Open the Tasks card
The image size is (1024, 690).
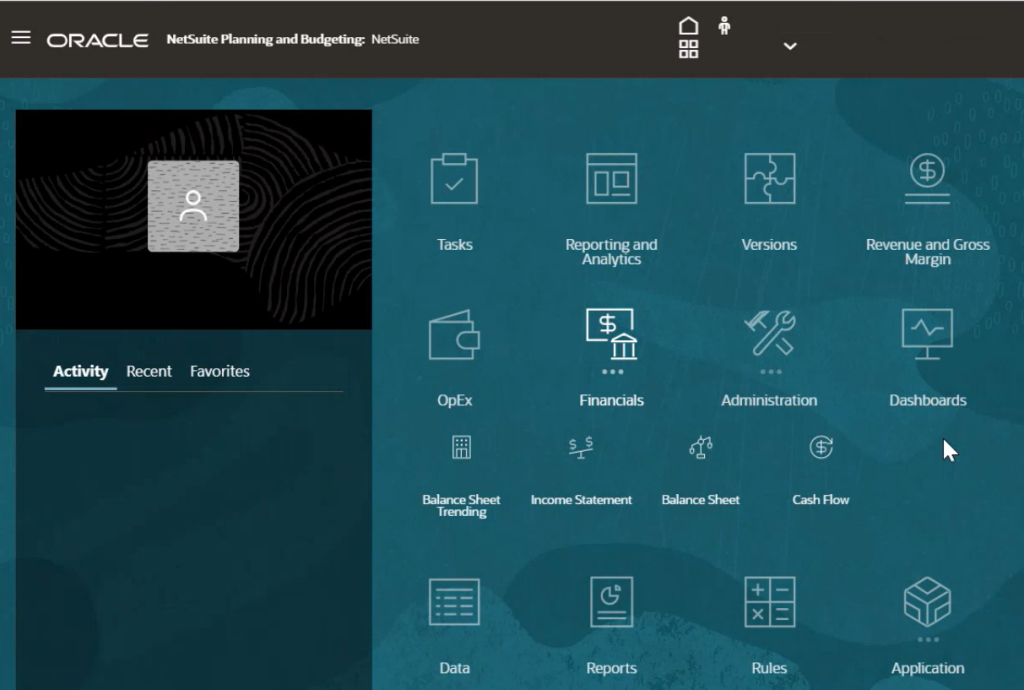pos(454,180)
